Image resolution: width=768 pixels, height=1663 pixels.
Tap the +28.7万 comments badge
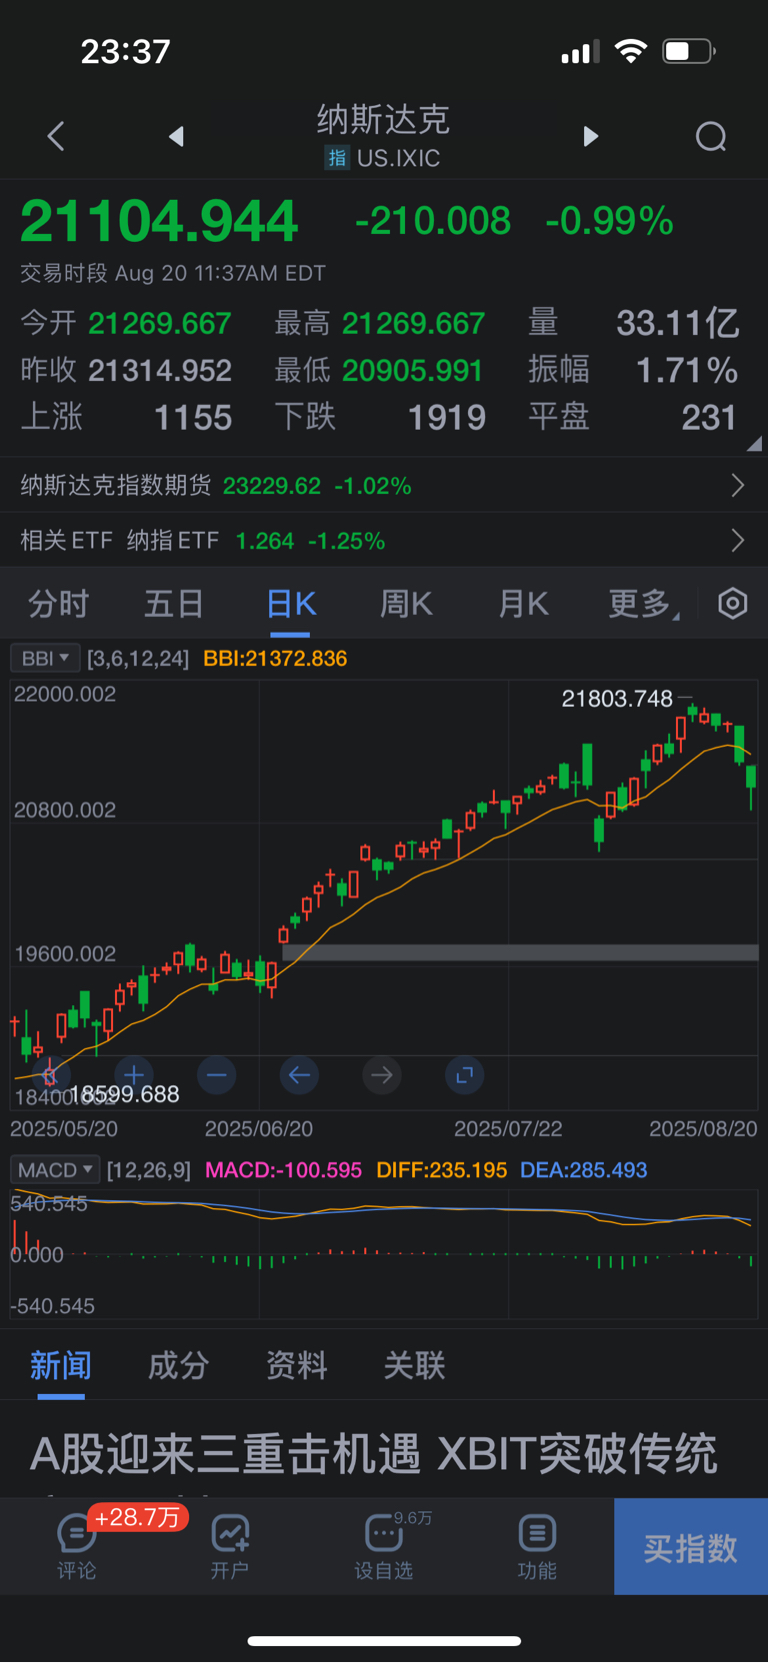pyautogui.click(x=137, y=1517)
